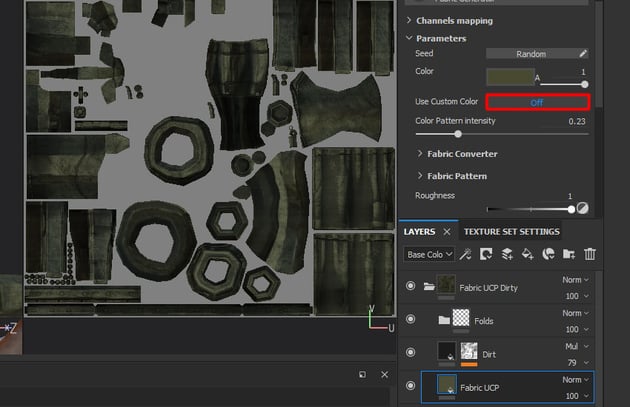This screenshot has width=630, height=407.
Task: Hide the Dirt layer
Action: coord(410,352)
